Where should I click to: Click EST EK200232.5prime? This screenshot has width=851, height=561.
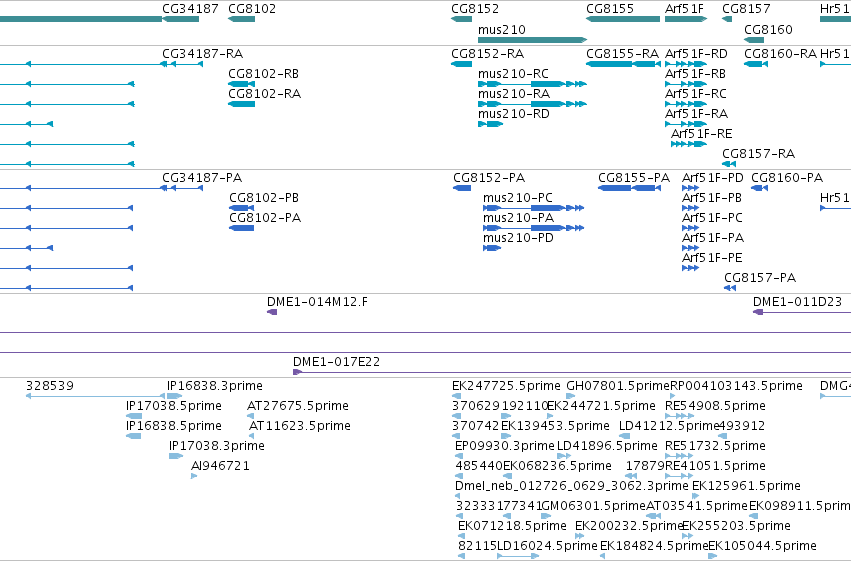(x=628, y=526)
